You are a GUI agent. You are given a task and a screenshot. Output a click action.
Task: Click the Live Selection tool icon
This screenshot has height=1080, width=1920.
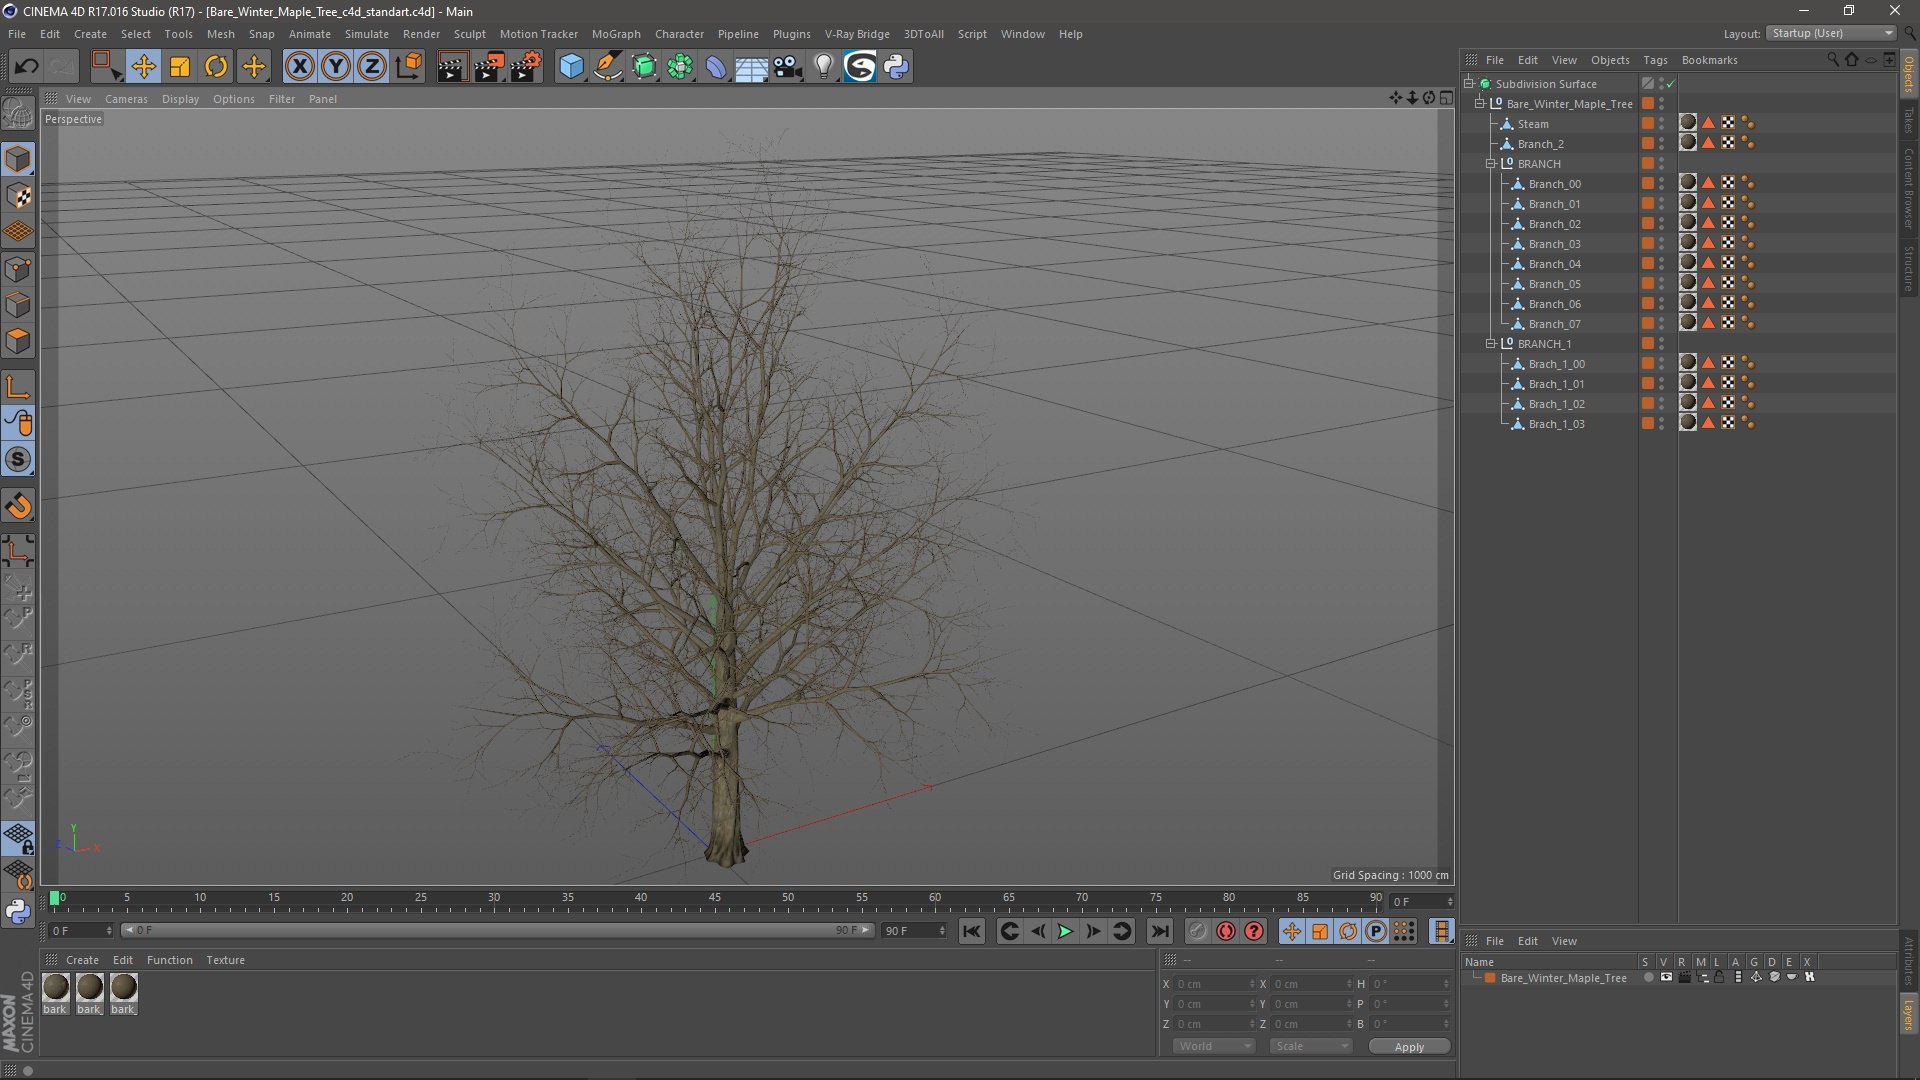105,67
